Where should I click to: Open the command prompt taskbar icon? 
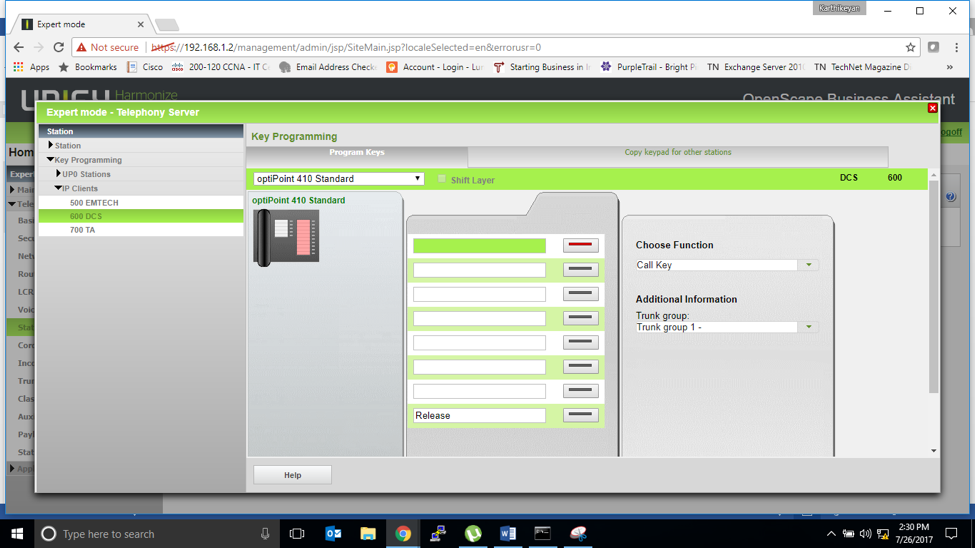click(543, 534)
